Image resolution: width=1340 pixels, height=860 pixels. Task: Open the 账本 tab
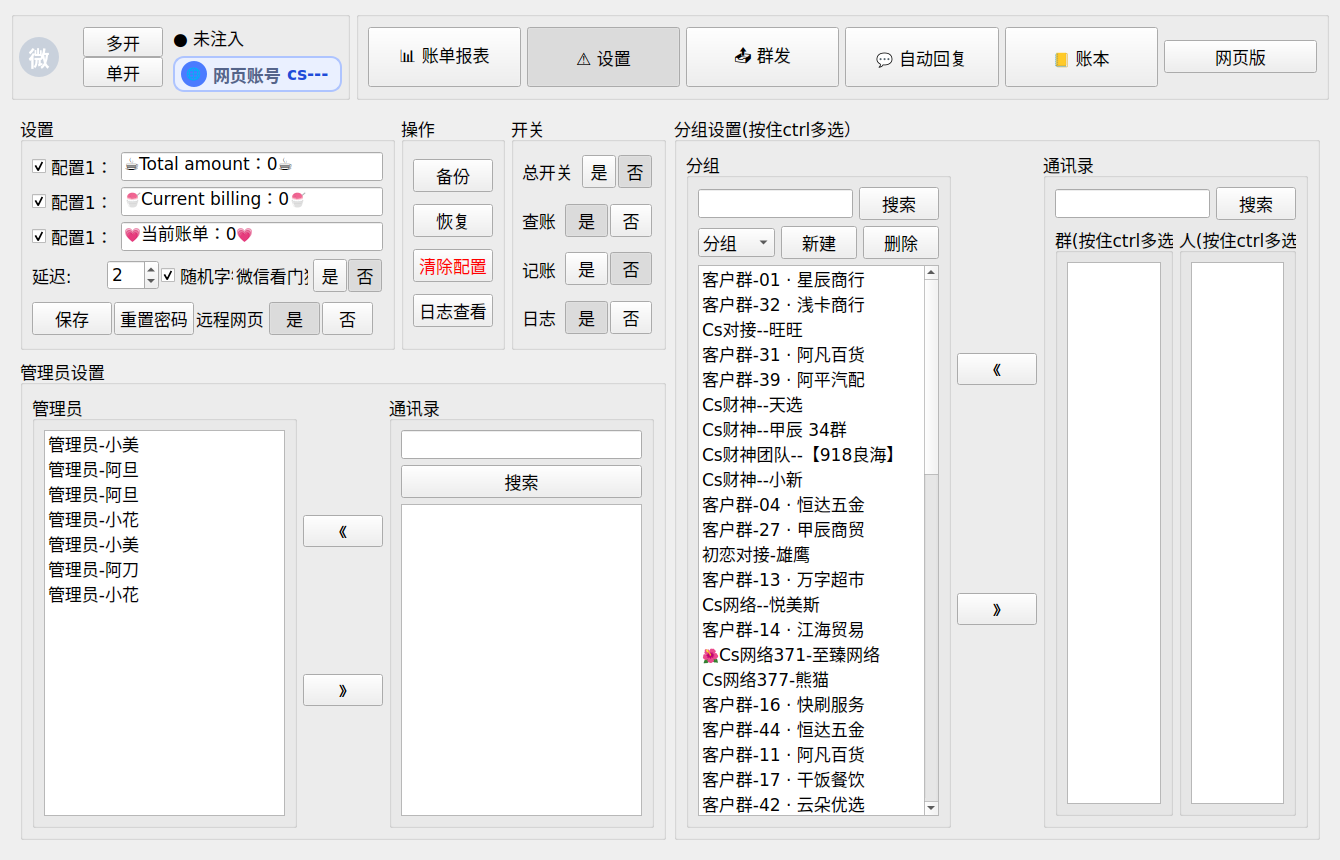click(1081, 58)
